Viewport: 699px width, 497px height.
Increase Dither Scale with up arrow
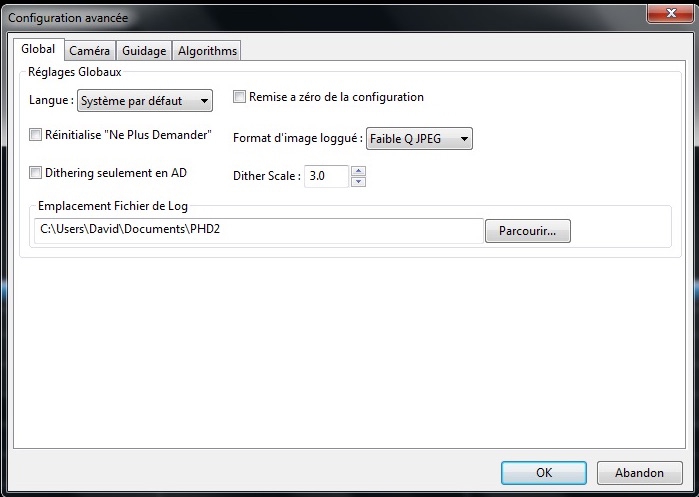(x=359, y=171)
